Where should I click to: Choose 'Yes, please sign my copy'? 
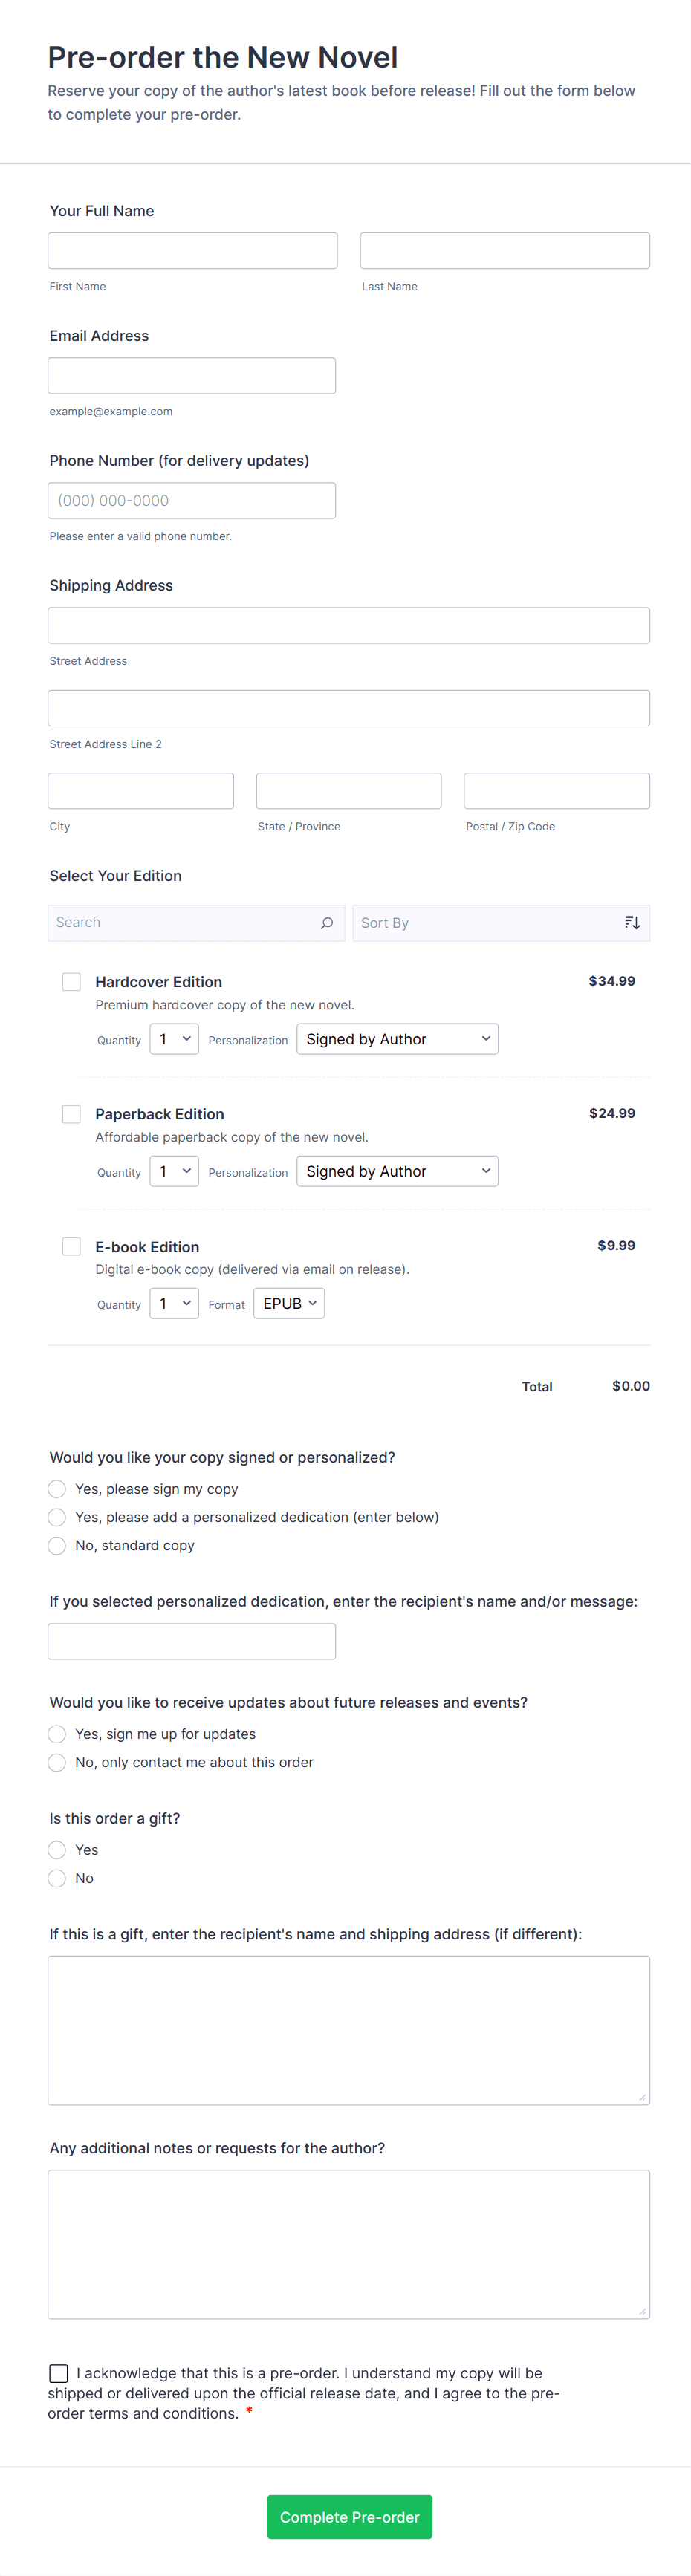pos(58,1489)
